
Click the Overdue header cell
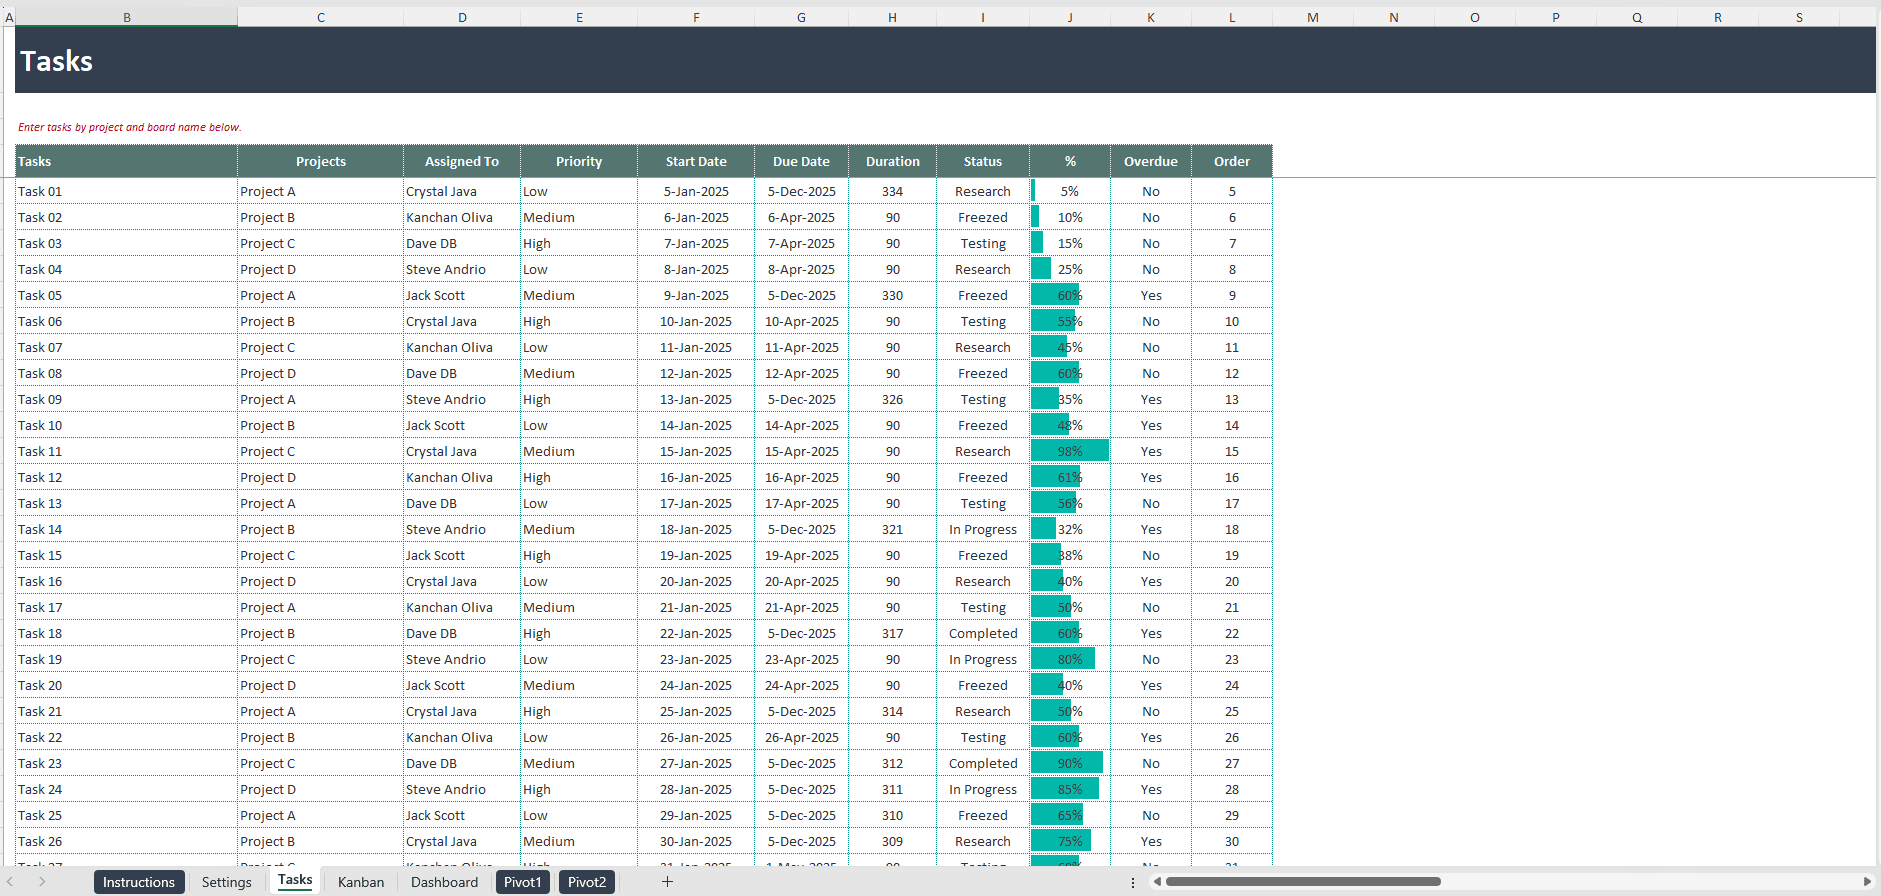pyautogui.click(x=1151, y=161)
